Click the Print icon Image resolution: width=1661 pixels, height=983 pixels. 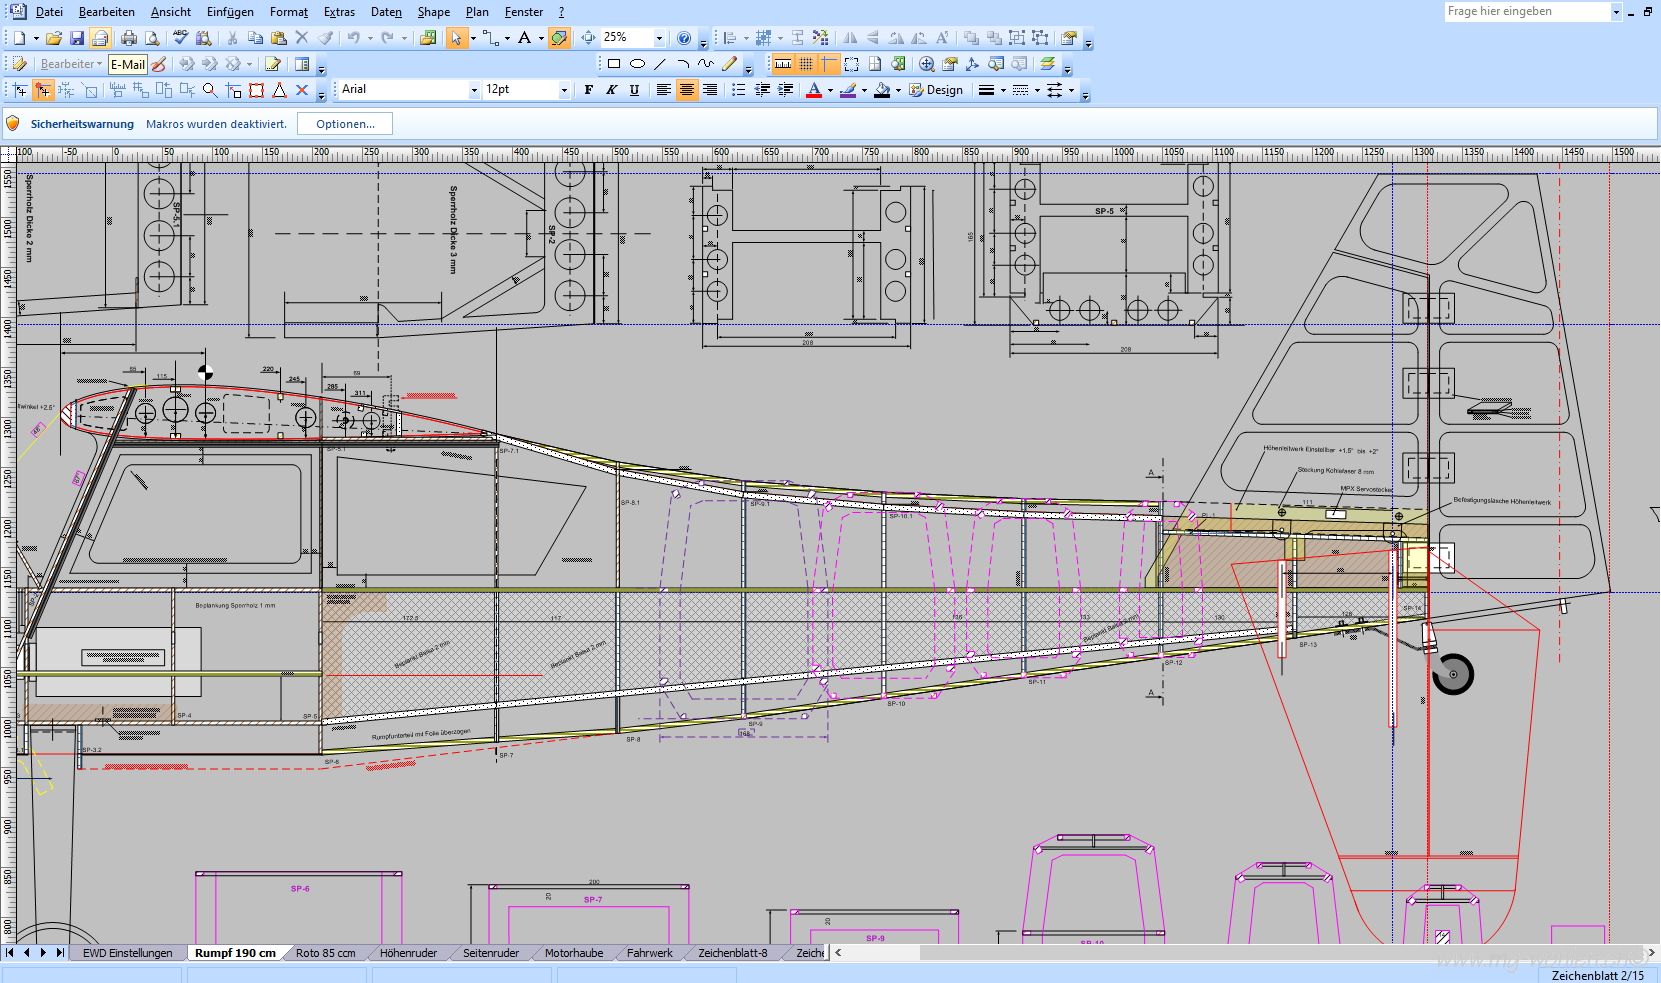point(129,38)
